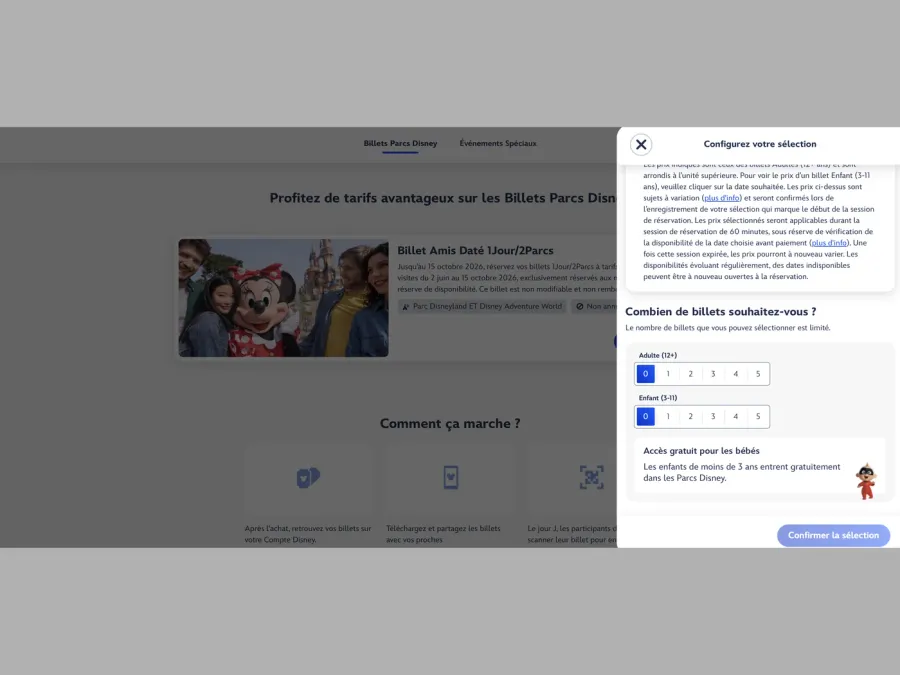Viewport: 900px width, 675px height.
Task: Click the phone download icon with Mickey
Action: (x=451, y=478)
